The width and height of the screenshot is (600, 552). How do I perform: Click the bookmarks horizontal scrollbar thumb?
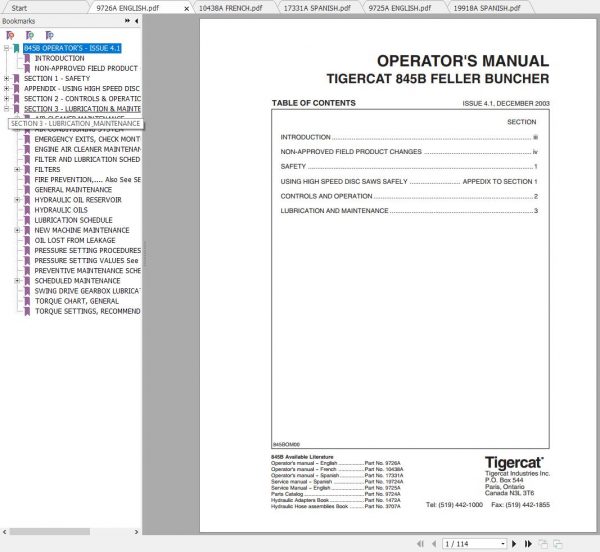pos(50,532)
